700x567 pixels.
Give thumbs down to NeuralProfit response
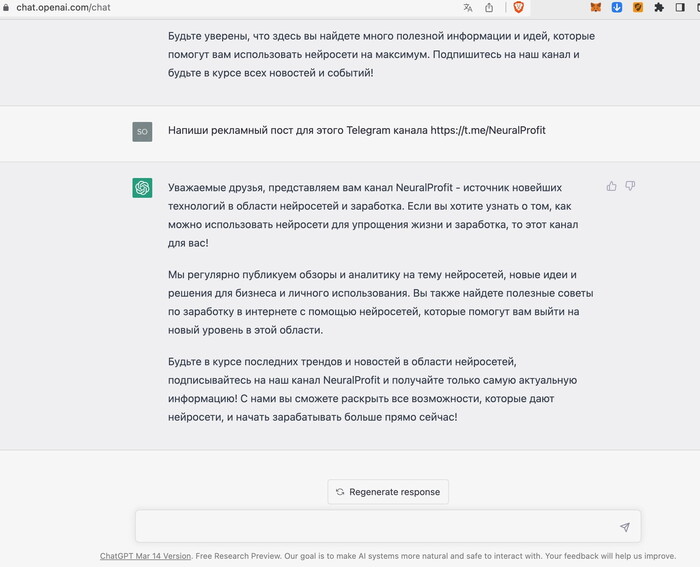click(630, 186)
